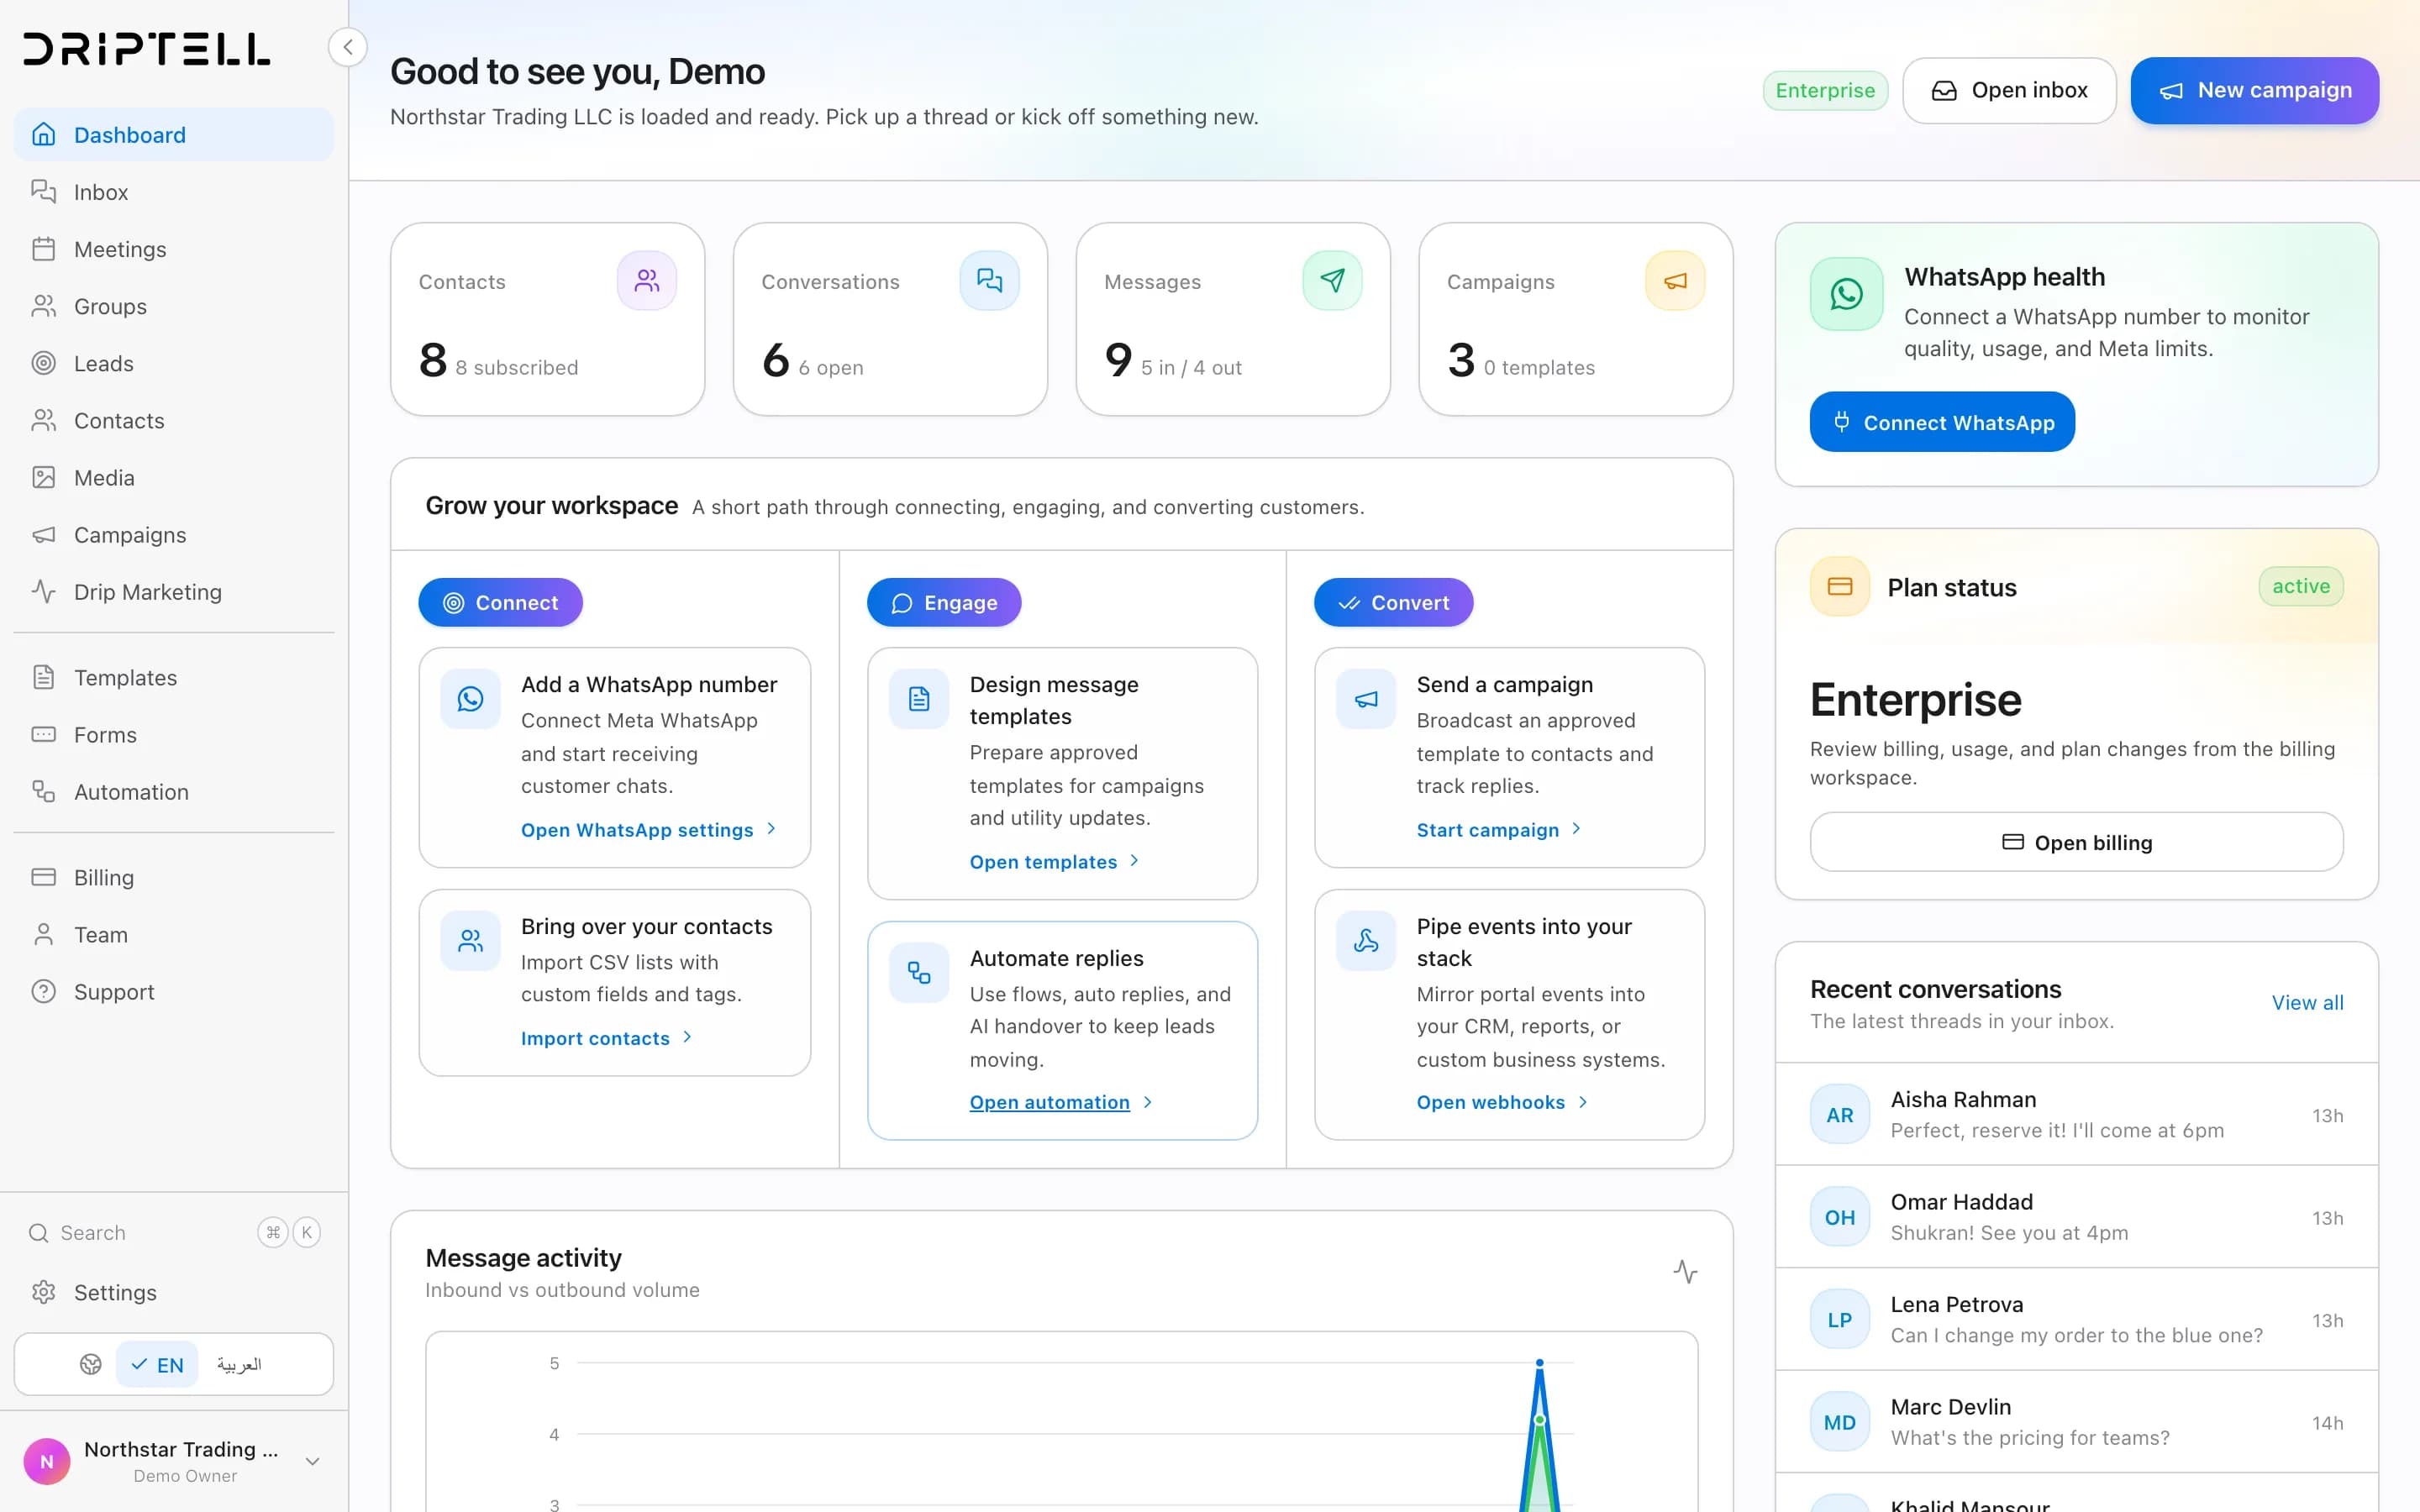
Task: Collapse the sidebar with the chevron button
Action: pyautogui.click(x=347, y=47)
